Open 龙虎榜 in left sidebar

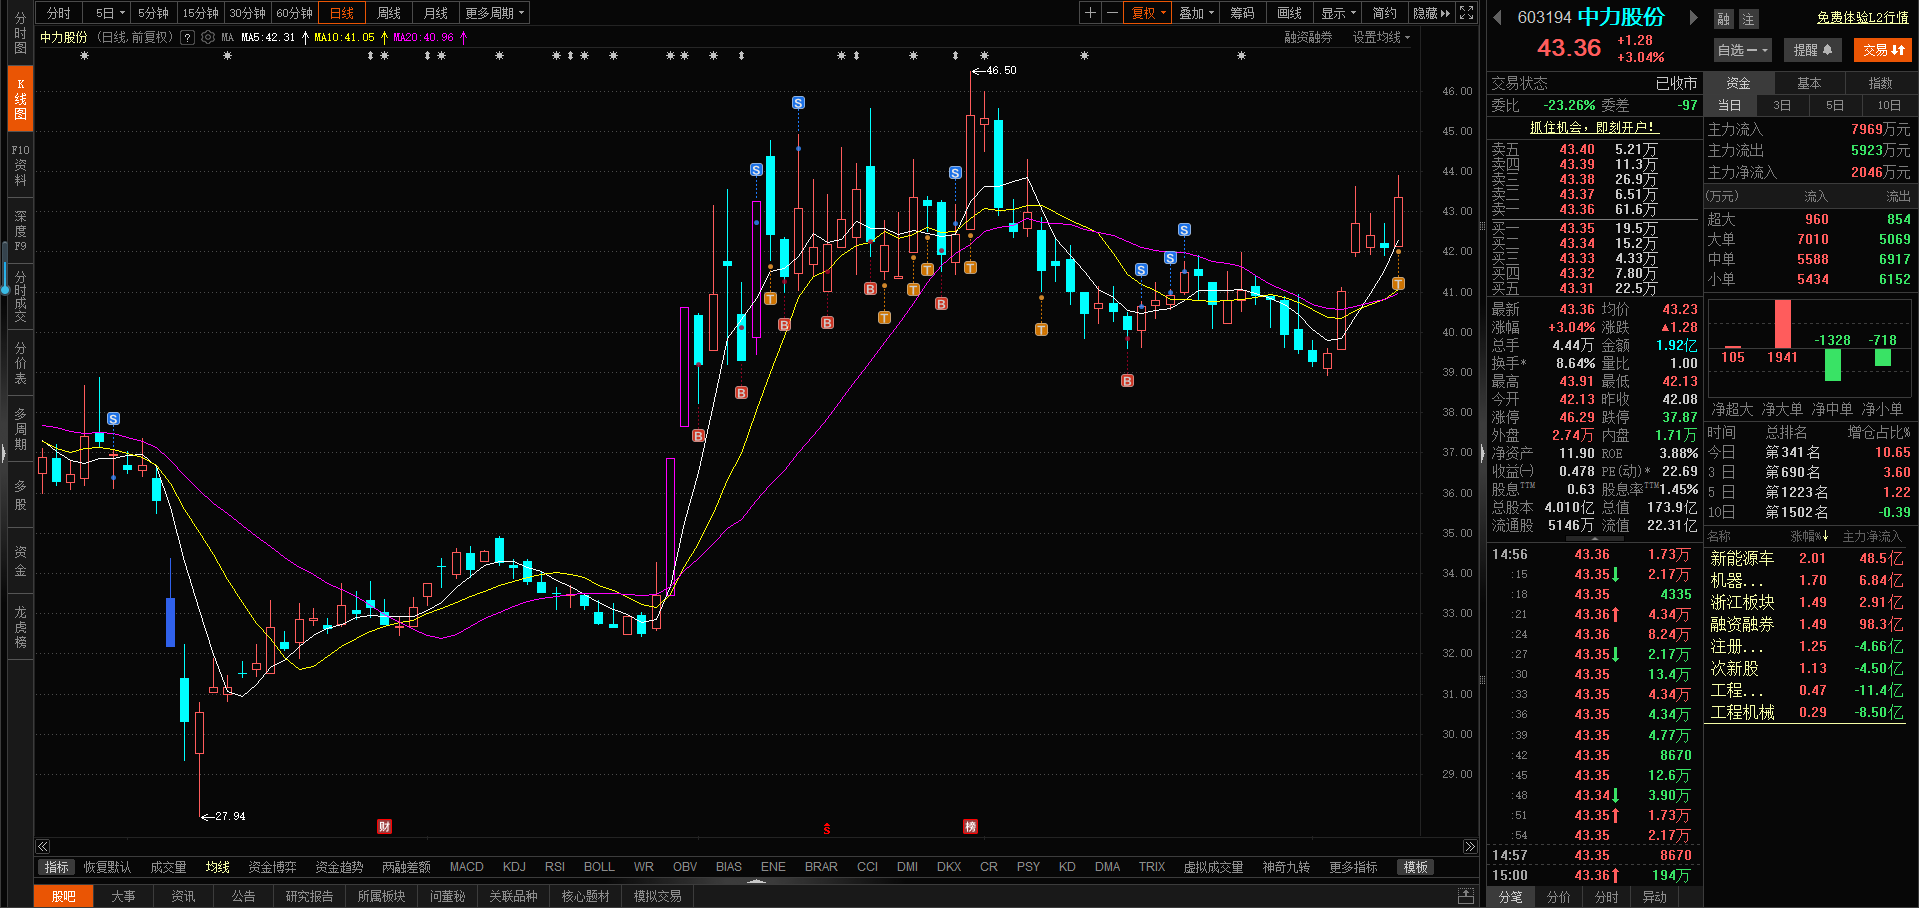pyautogui.click(x=20, y=627)
